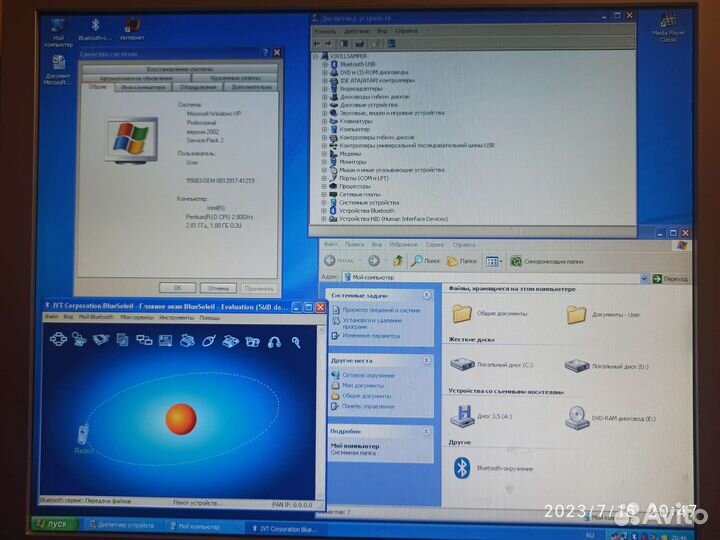Select DVD-RAM drive (E:)
720x540 pixels.
coord(610,418)
